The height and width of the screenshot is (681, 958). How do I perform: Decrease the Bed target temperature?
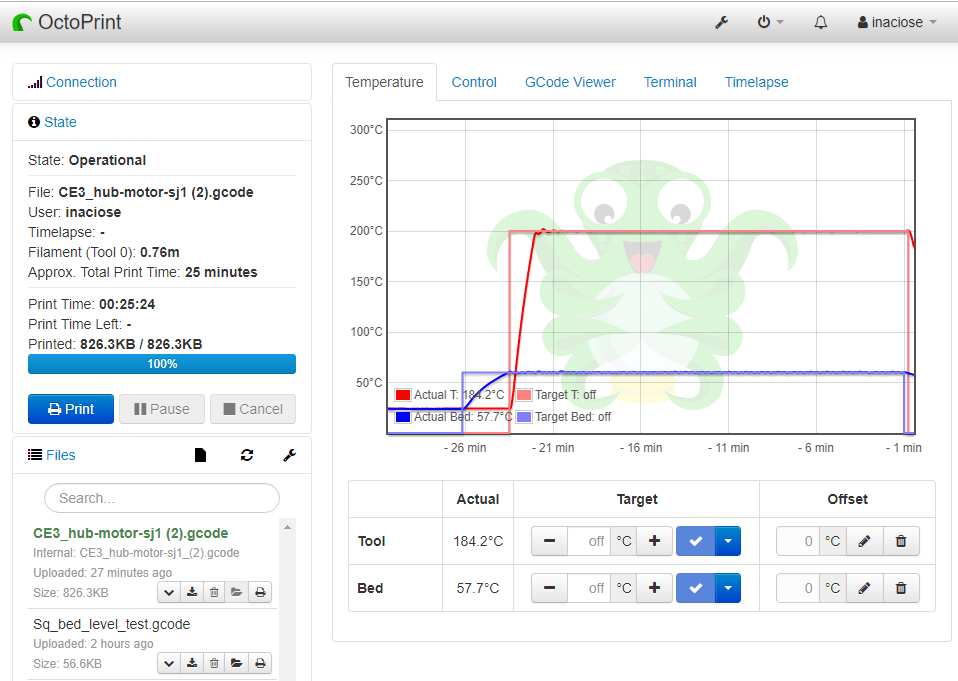(x=549, y=588)
